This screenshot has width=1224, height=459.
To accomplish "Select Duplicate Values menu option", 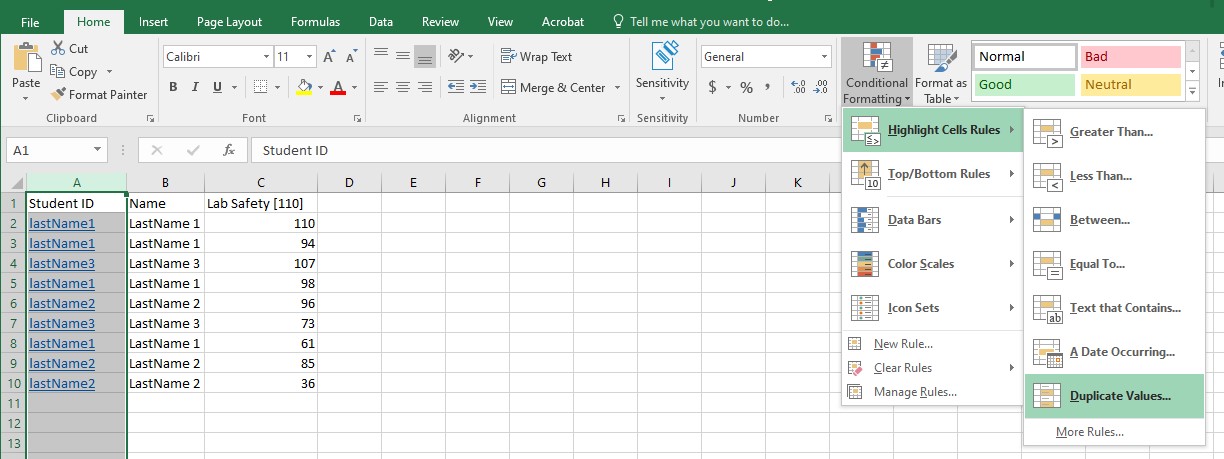I will coord(1119,396).
